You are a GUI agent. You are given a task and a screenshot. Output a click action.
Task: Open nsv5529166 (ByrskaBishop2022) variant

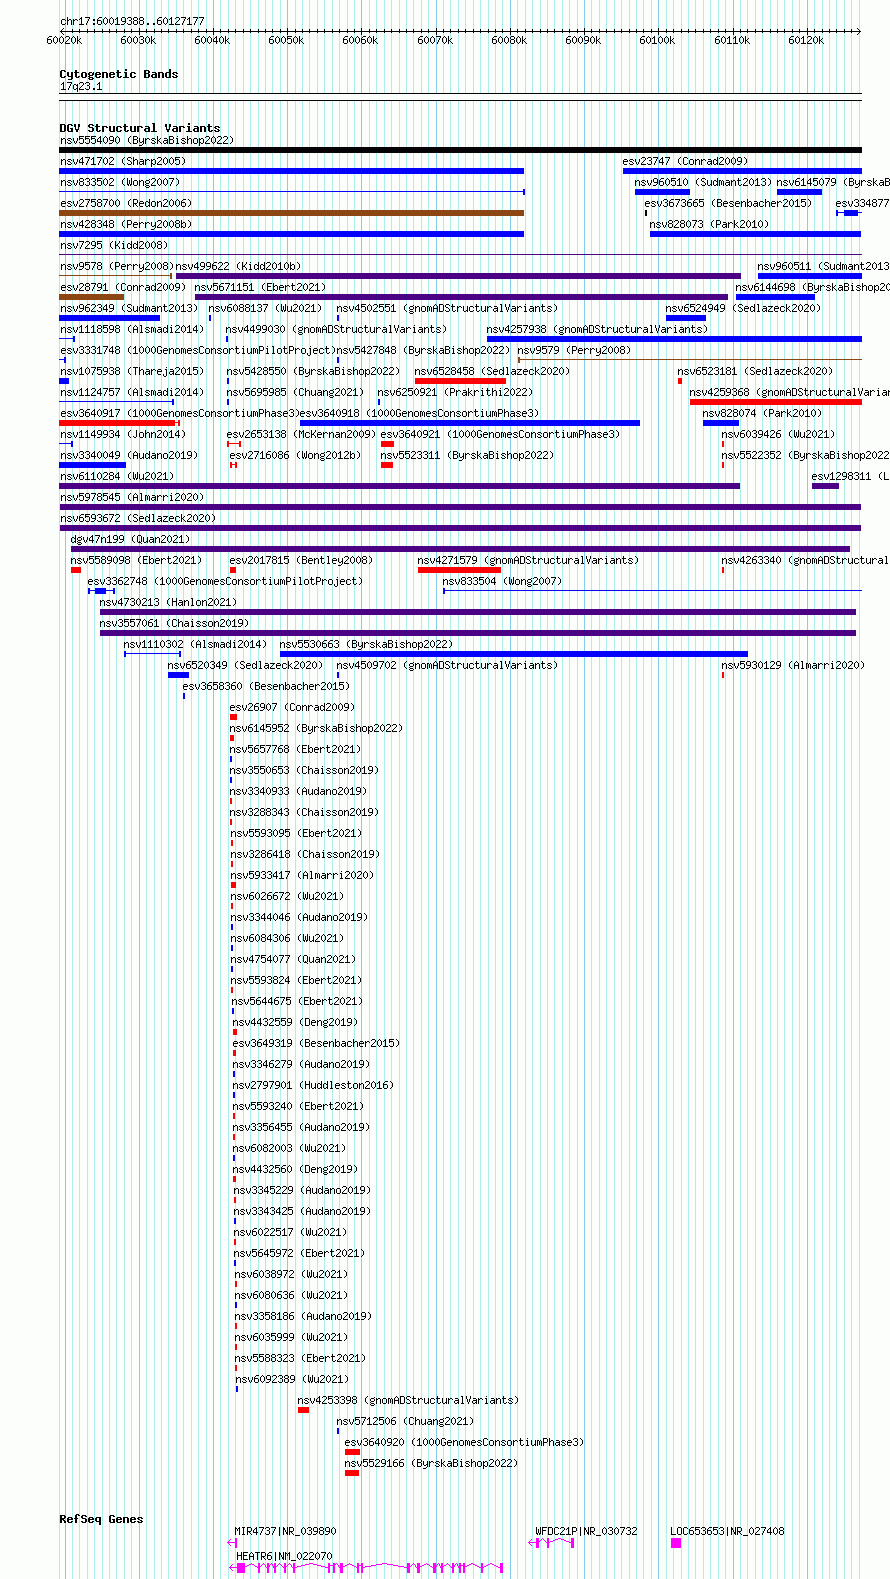431,1463
